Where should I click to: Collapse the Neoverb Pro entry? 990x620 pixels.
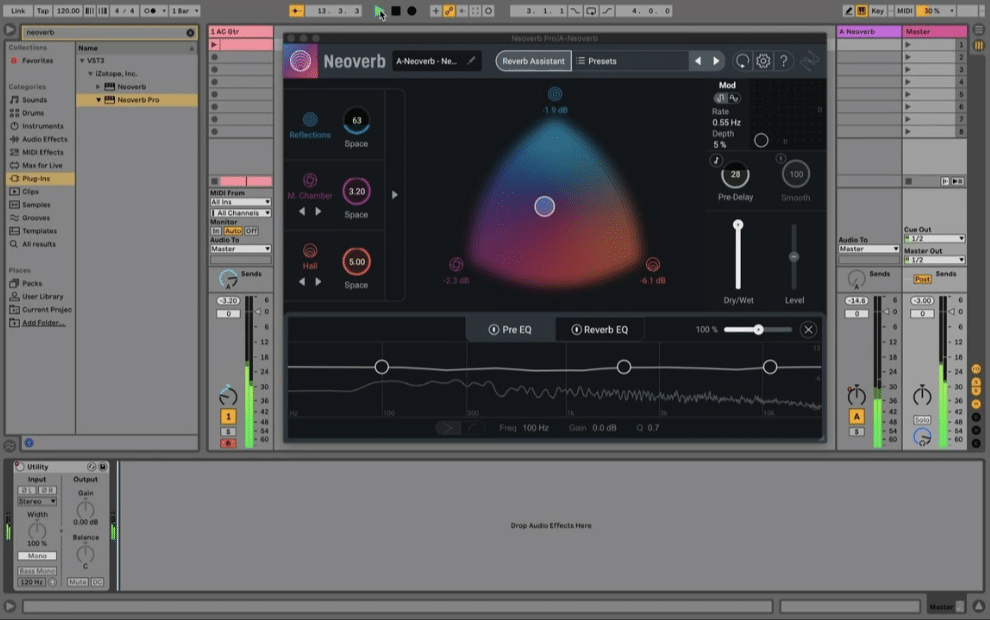tap(98, 100)
